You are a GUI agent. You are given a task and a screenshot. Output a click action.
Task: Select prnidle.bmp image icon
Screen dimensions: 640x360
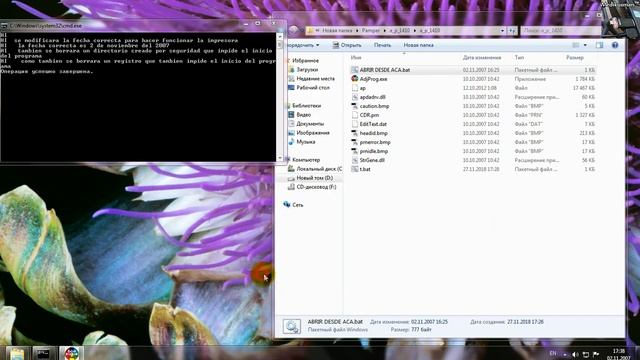coord(355,151)
